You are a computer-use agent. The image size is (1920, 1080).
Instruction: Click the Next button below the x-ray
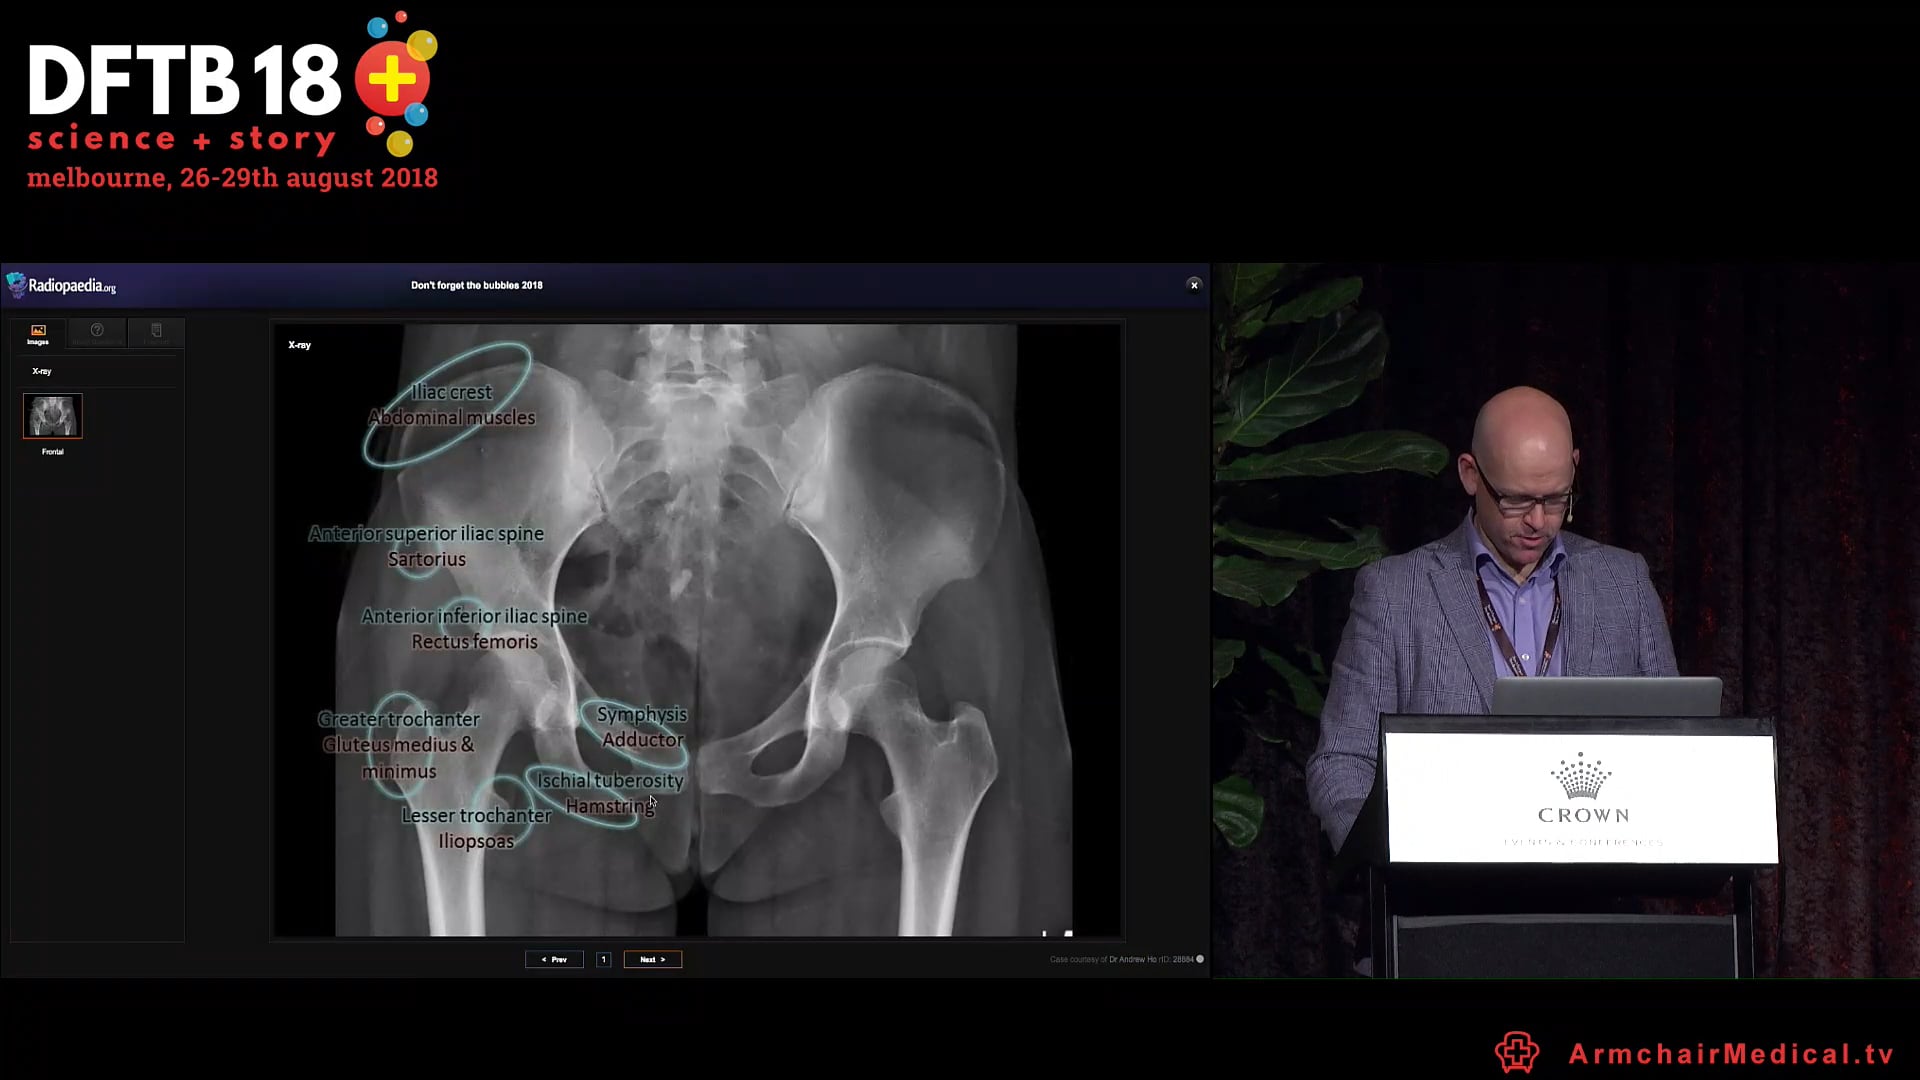(652, 959)
